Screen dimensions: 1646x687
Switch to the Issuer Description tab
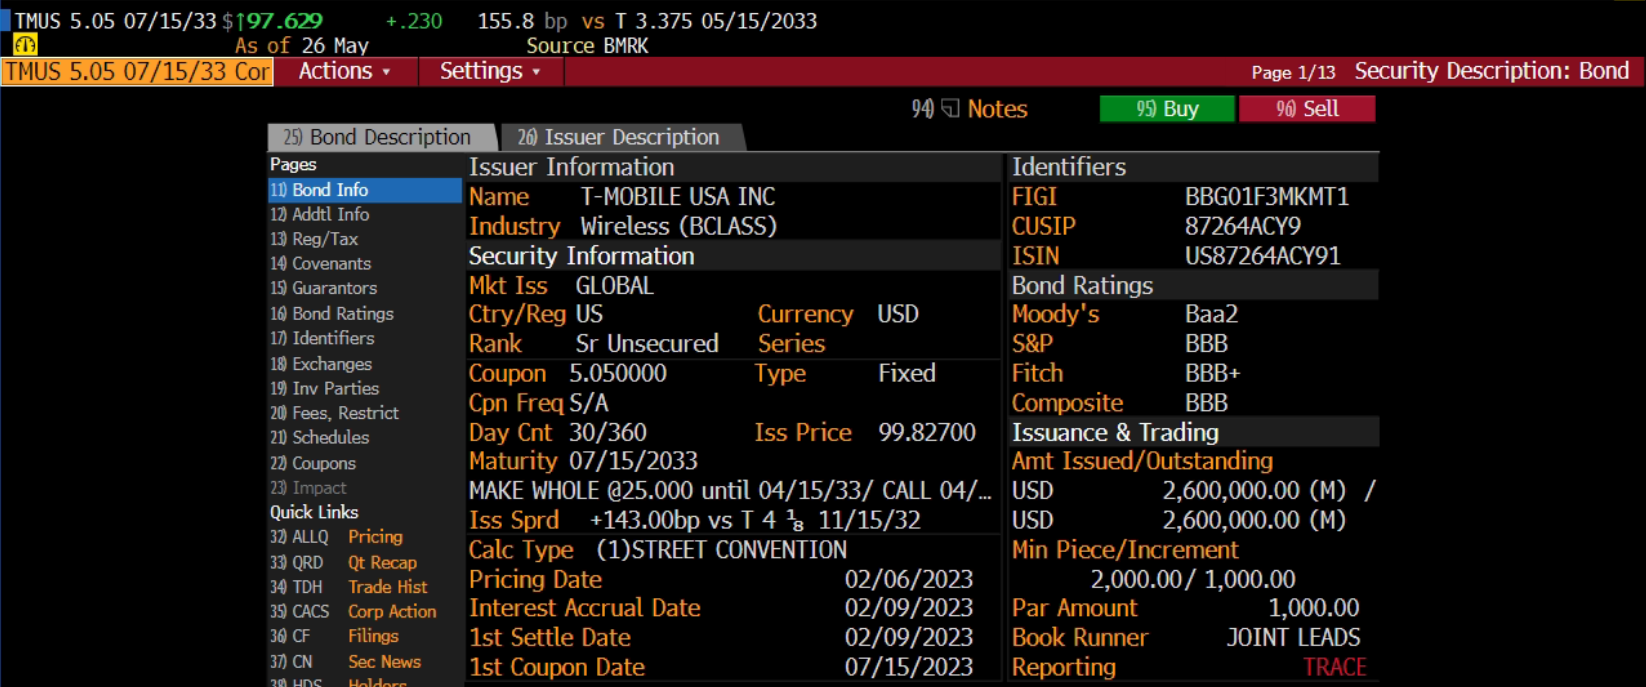(x=621, y=137)
